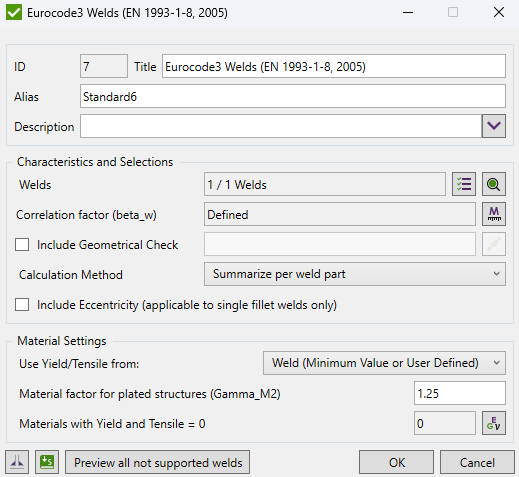Open the welds selection list icon

464,184
